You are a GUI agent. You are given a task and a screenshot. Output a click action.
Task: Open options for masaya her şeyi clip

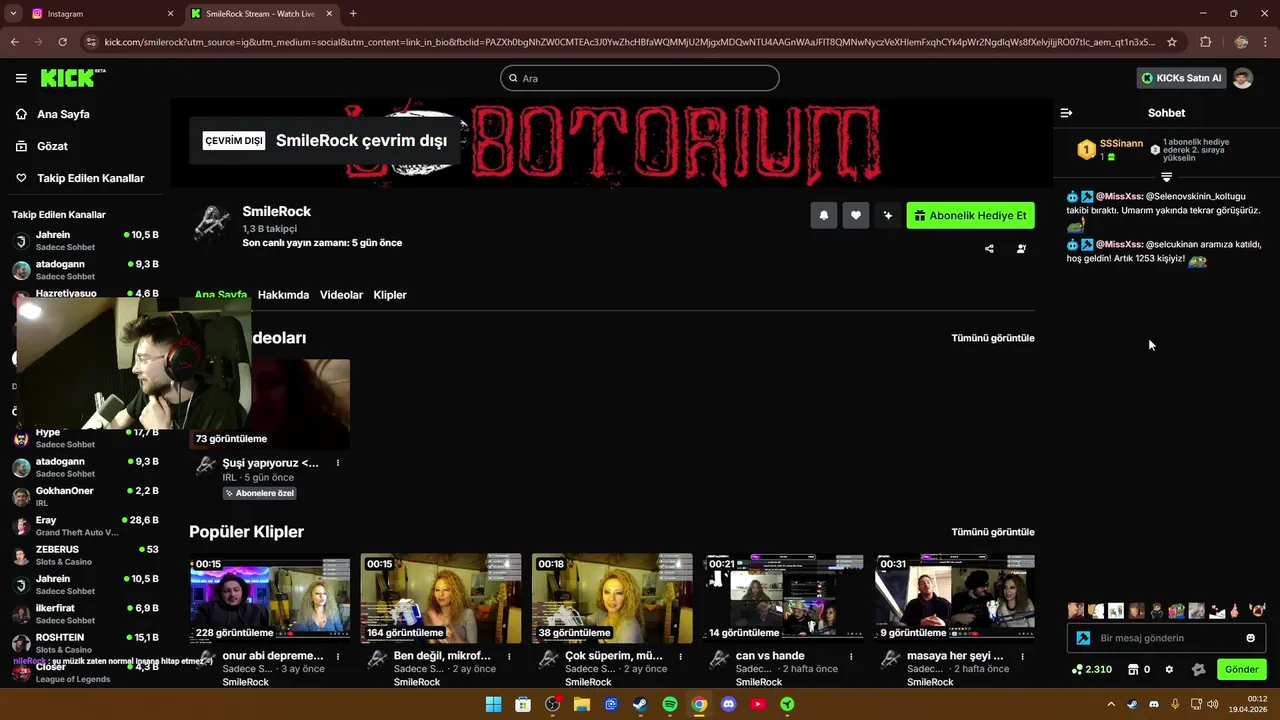coord(1022,656)
